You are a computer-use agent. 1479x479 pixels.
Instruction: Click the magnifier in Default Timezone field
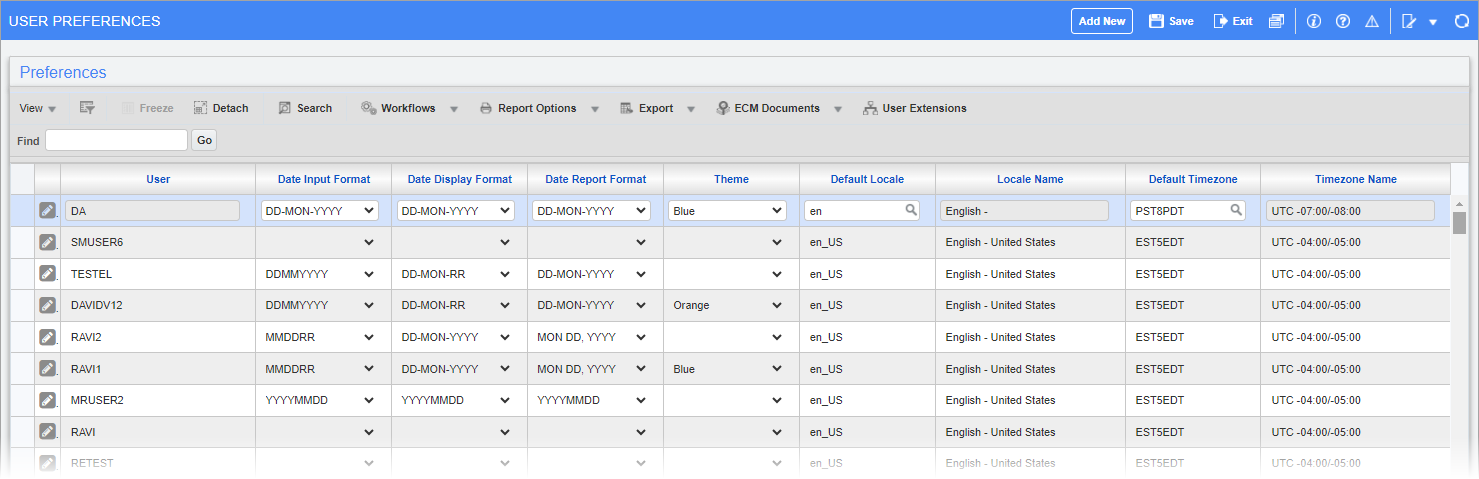tap(1236, 210)
